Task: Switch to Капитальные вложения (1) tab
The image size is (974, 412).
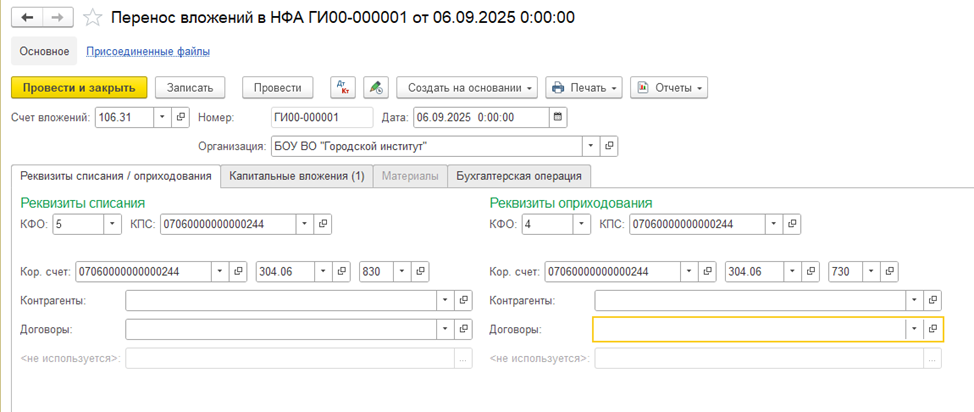Action: (297, 176)
